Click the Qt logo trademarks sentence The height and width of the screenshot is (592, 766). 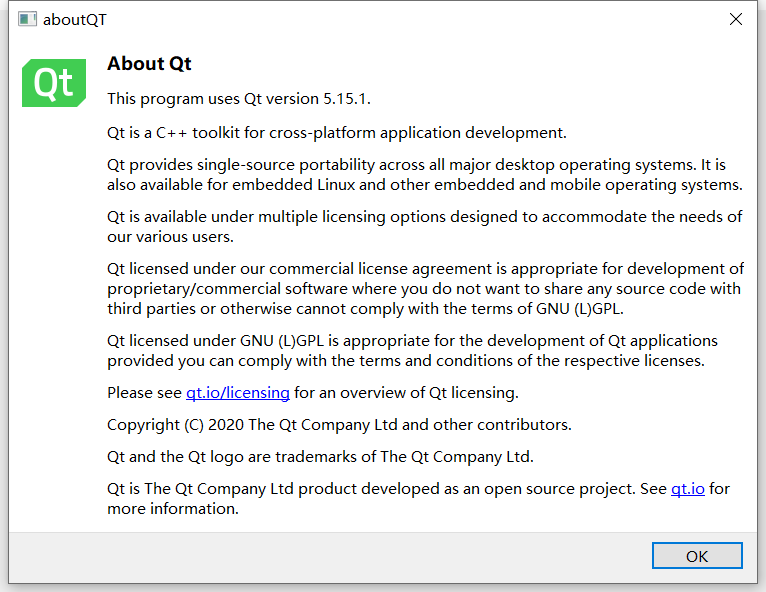pyautogui.click(x=320, y=457)
